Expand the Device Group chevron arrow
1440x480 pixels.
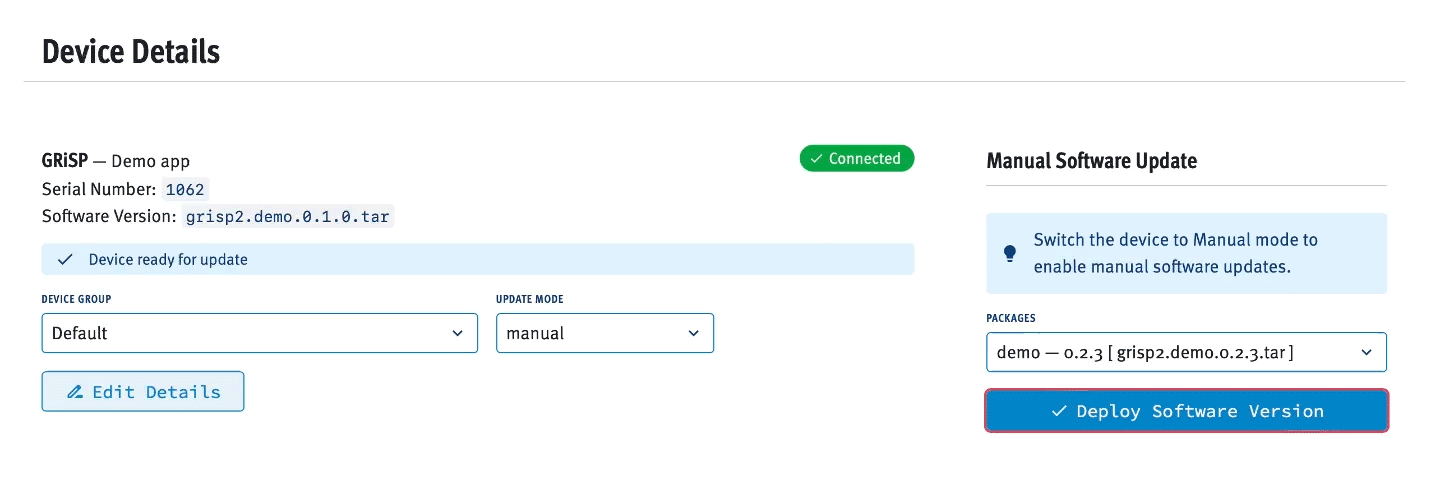457,333
